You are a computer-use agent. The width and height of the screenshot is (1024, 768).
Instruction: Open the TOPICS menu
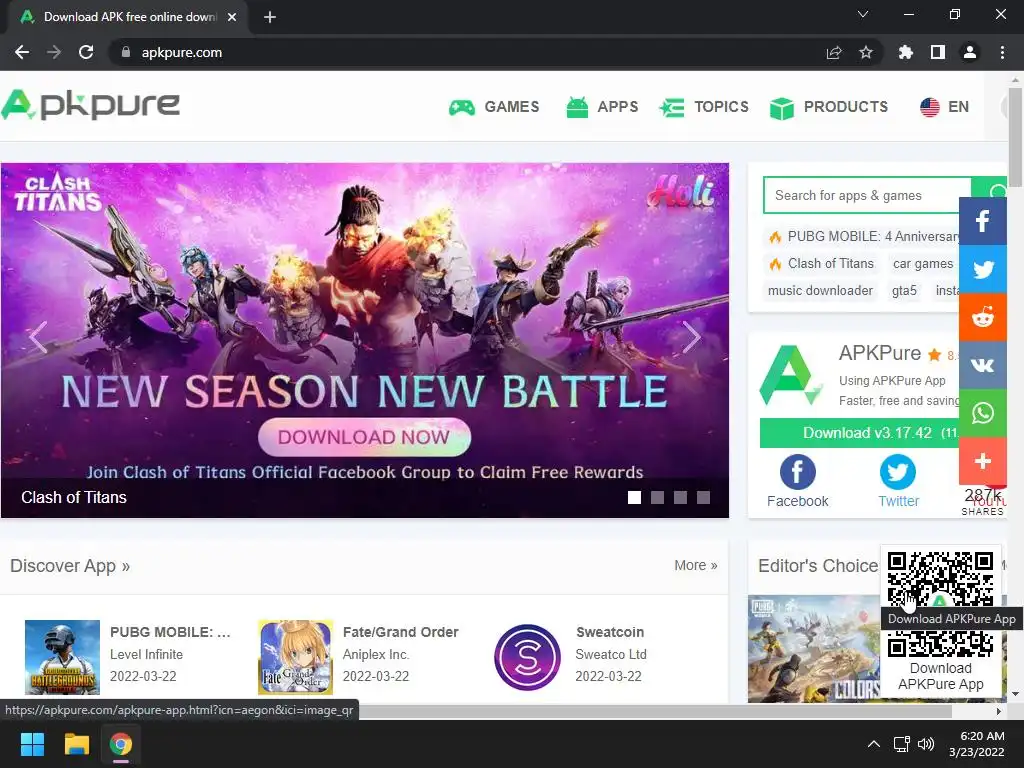tap(704, 107)
